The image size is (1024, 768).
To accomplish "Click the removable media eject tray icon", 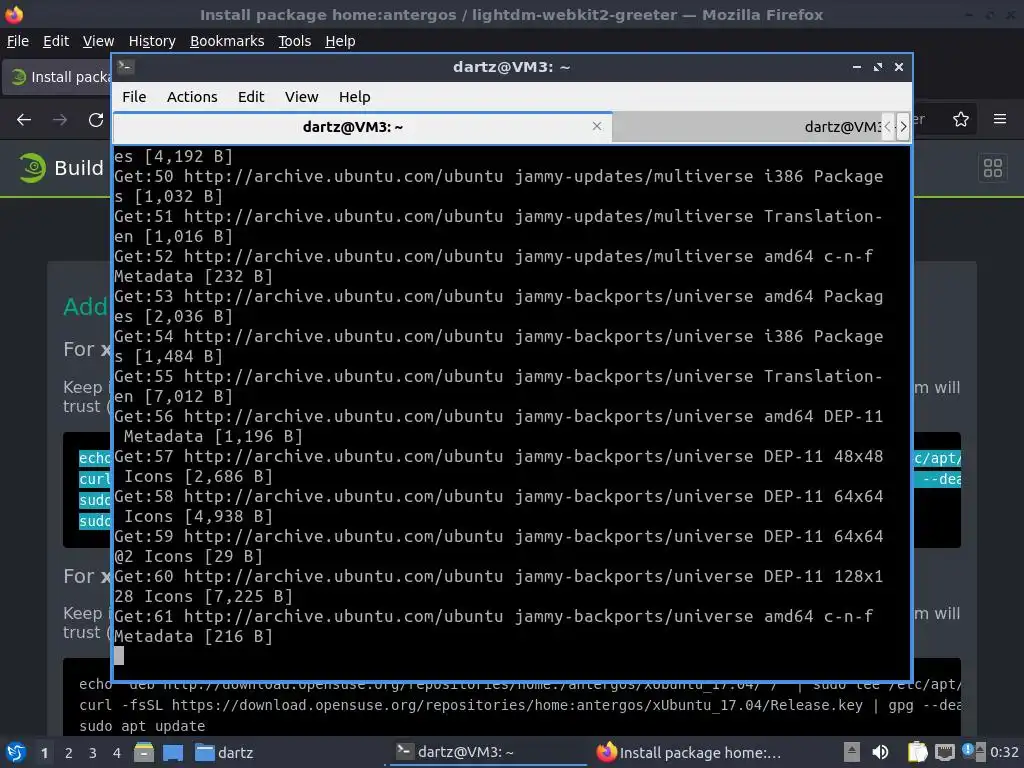I will coord(851,752).
